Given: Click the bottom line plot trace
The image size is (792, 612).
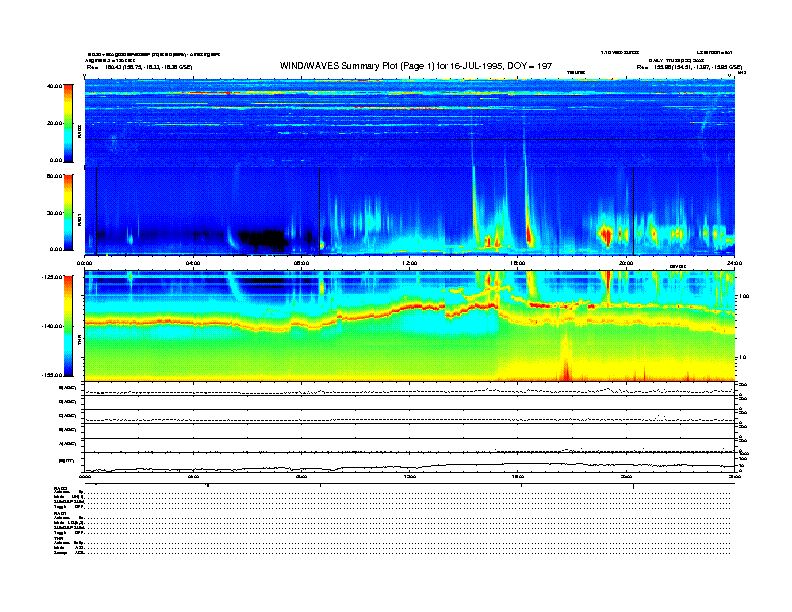Looking at the screenshot, I should (x=409, y=467).
